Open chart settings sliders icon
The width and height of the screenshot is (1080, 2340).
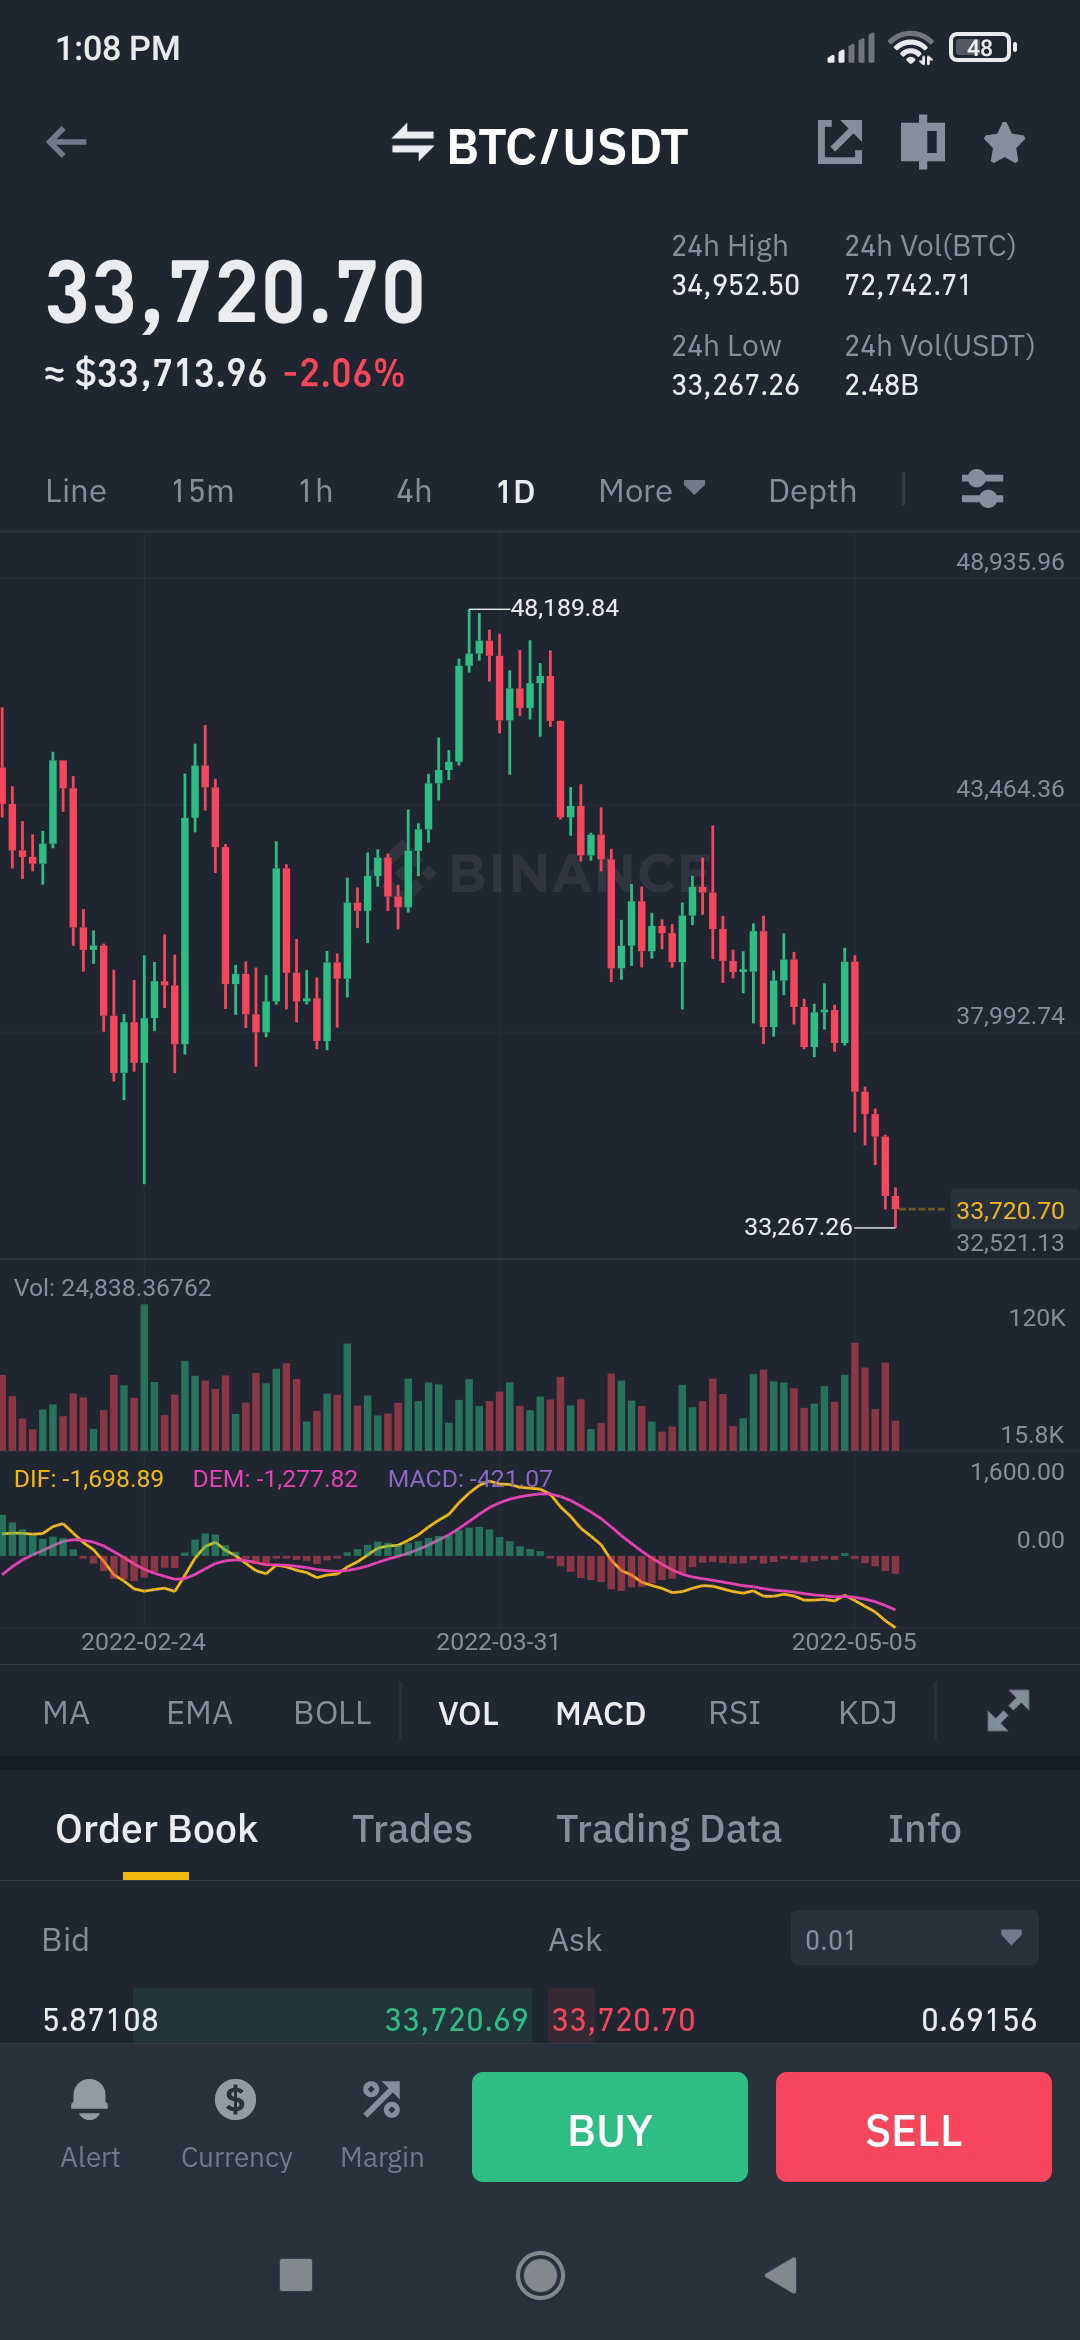pos(982,490)
